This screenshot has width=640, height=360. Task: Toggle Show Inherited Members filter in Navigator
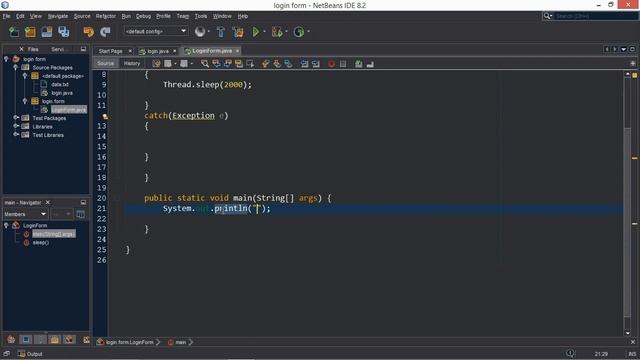point(11,339)
